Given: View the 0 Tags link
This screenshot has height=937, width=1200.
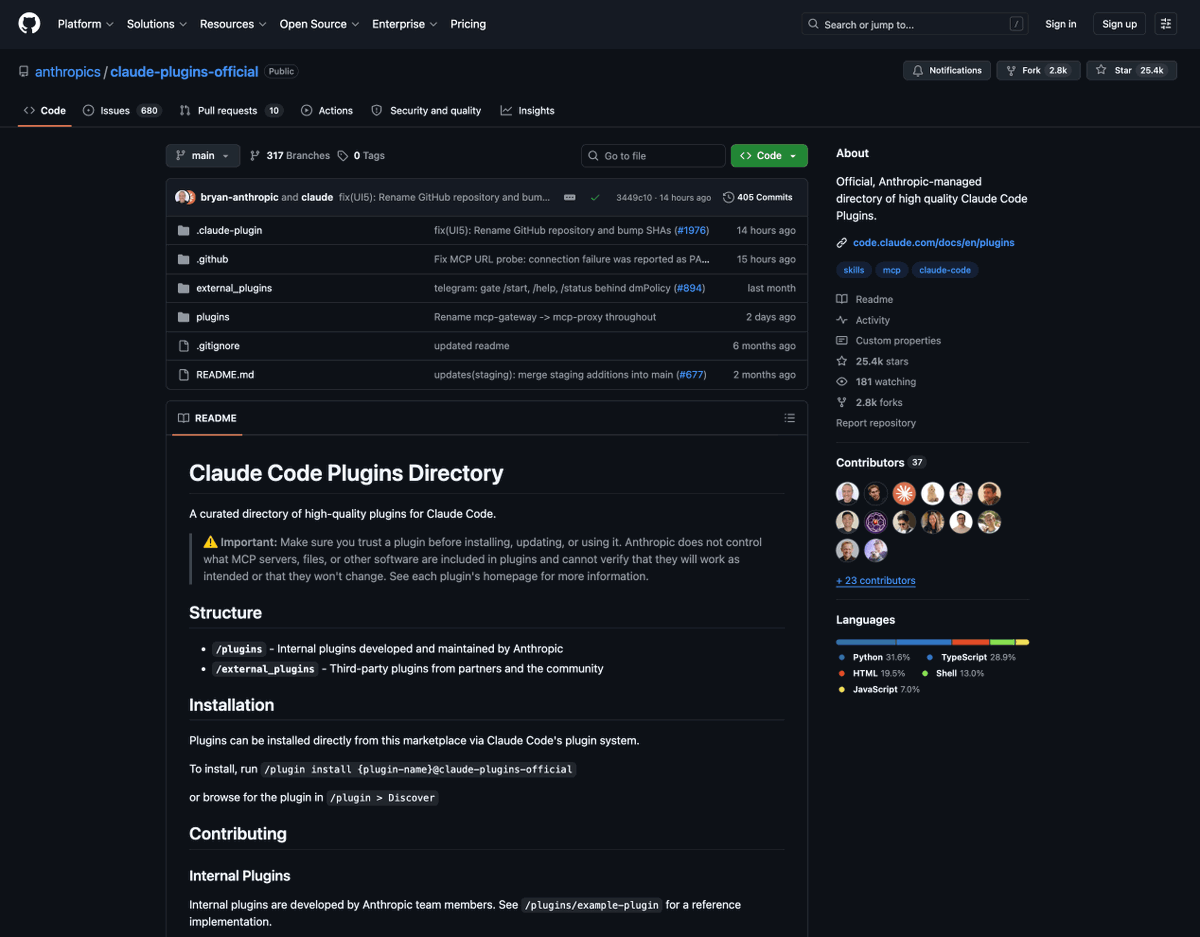Looking at the screenshot, I should point(361,155).
